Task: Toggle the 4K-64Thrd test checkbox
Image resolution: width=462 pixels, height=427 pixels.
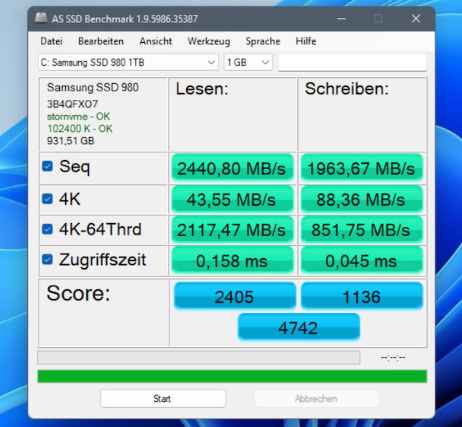Action: (x=47, y=229)
